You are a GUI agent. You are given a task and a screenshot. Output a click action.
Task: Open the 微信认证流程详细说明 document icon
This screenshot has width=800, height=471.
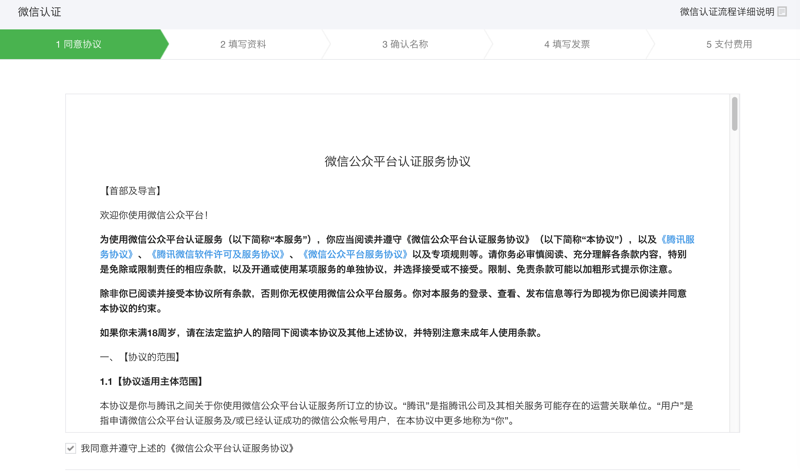point(782,12)
